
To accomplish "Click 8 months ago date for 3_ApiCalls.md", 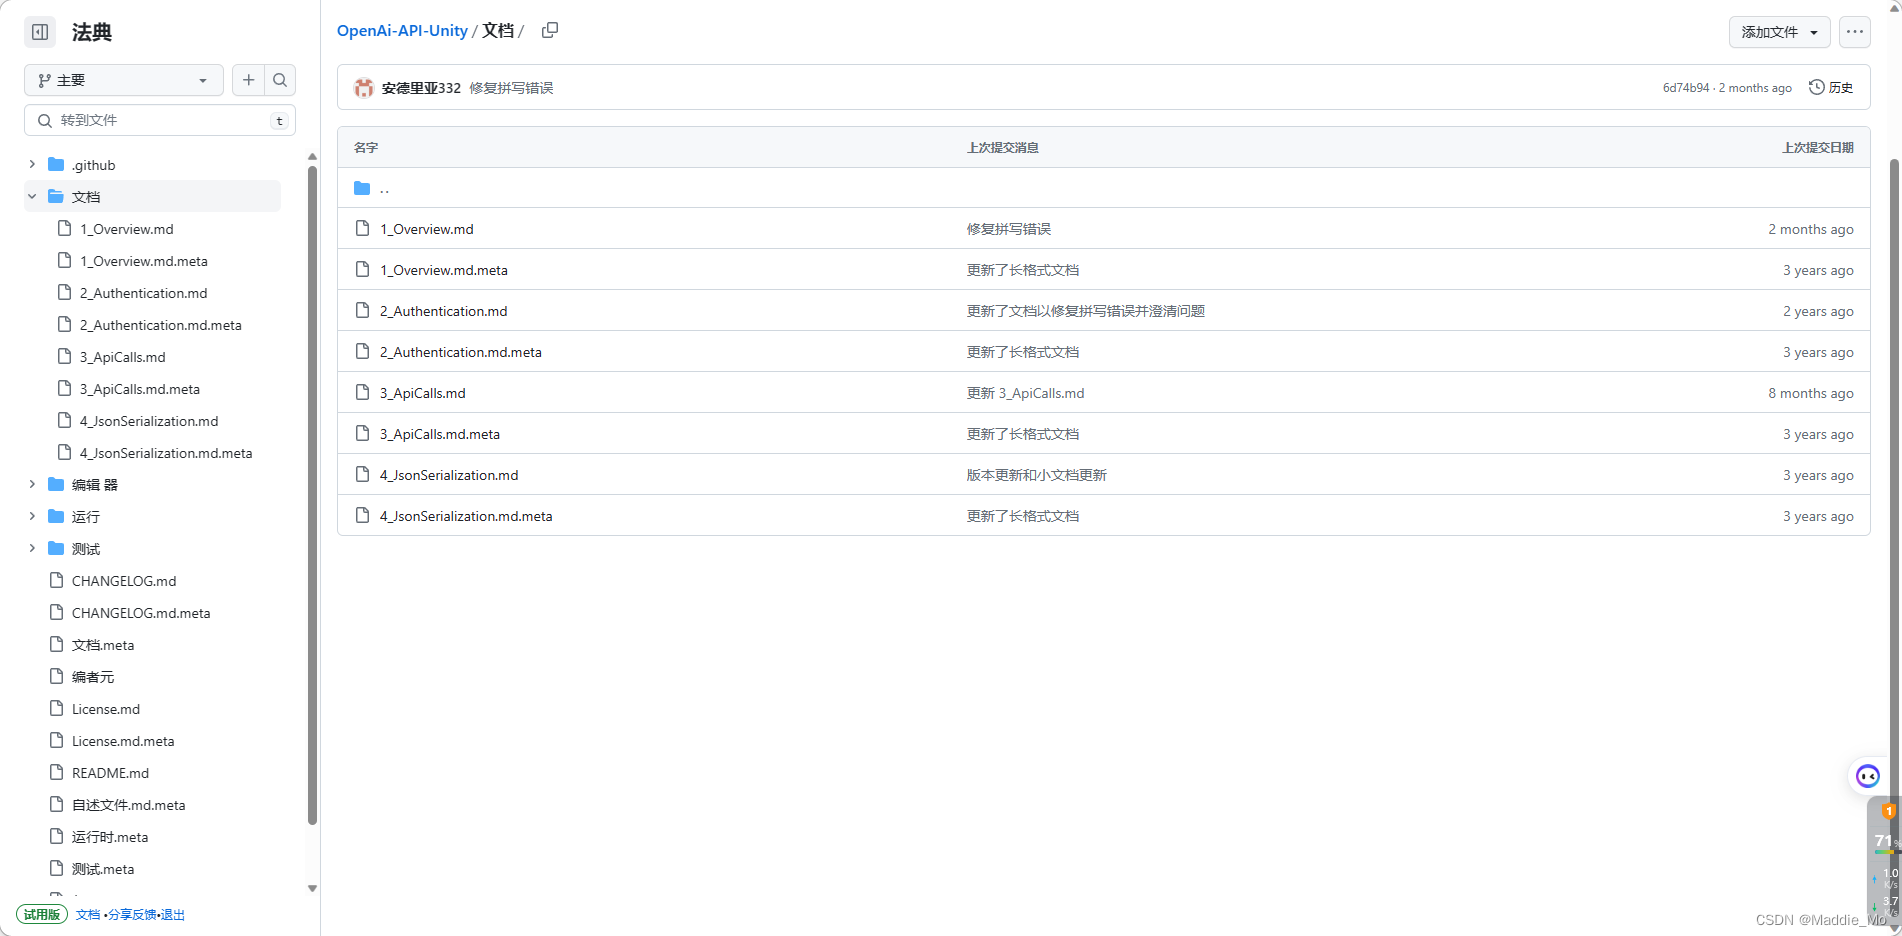I will (1811, 393).
